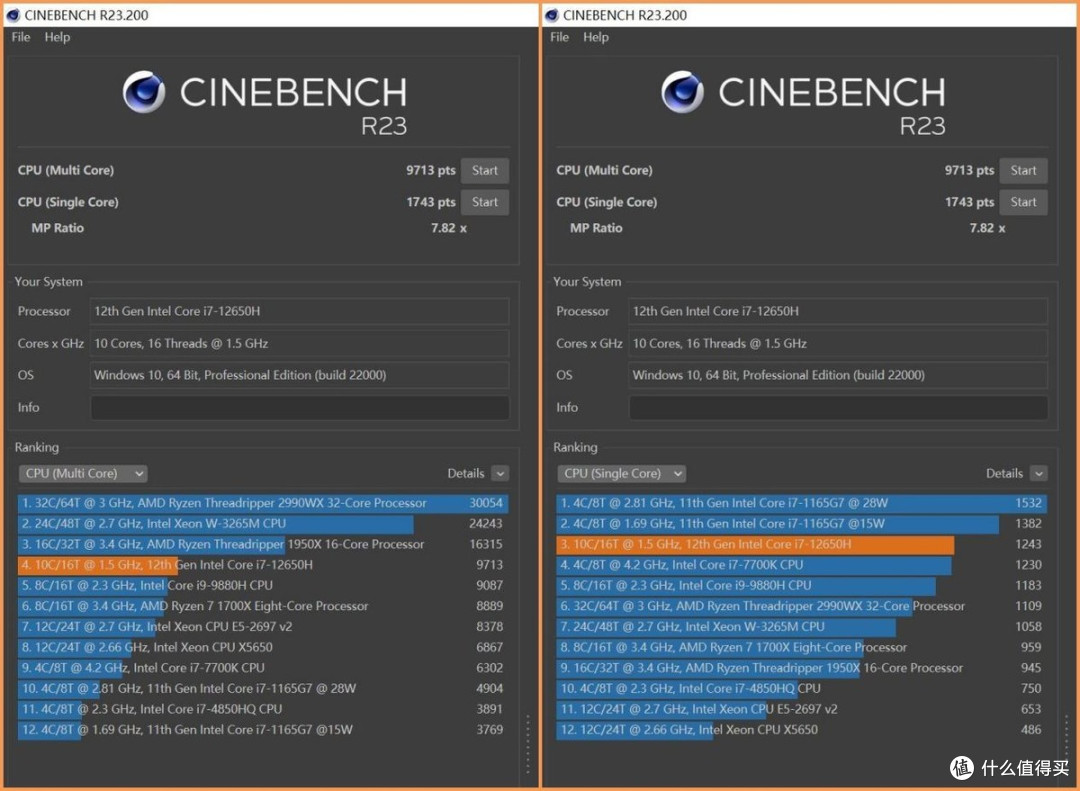Screen dimensions: 1080x791
Task: Open the CPU (Single Core) ranking dropdown
Action: click(622, 473)
